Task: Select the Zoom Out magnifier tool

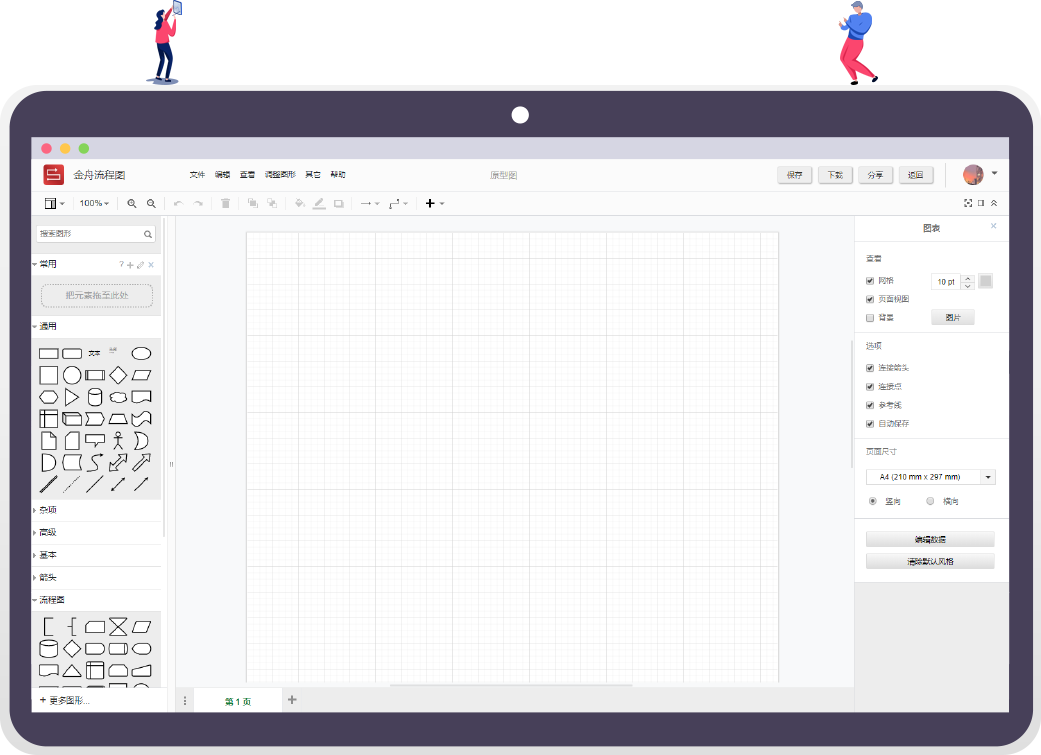Action: pos(151,203)
